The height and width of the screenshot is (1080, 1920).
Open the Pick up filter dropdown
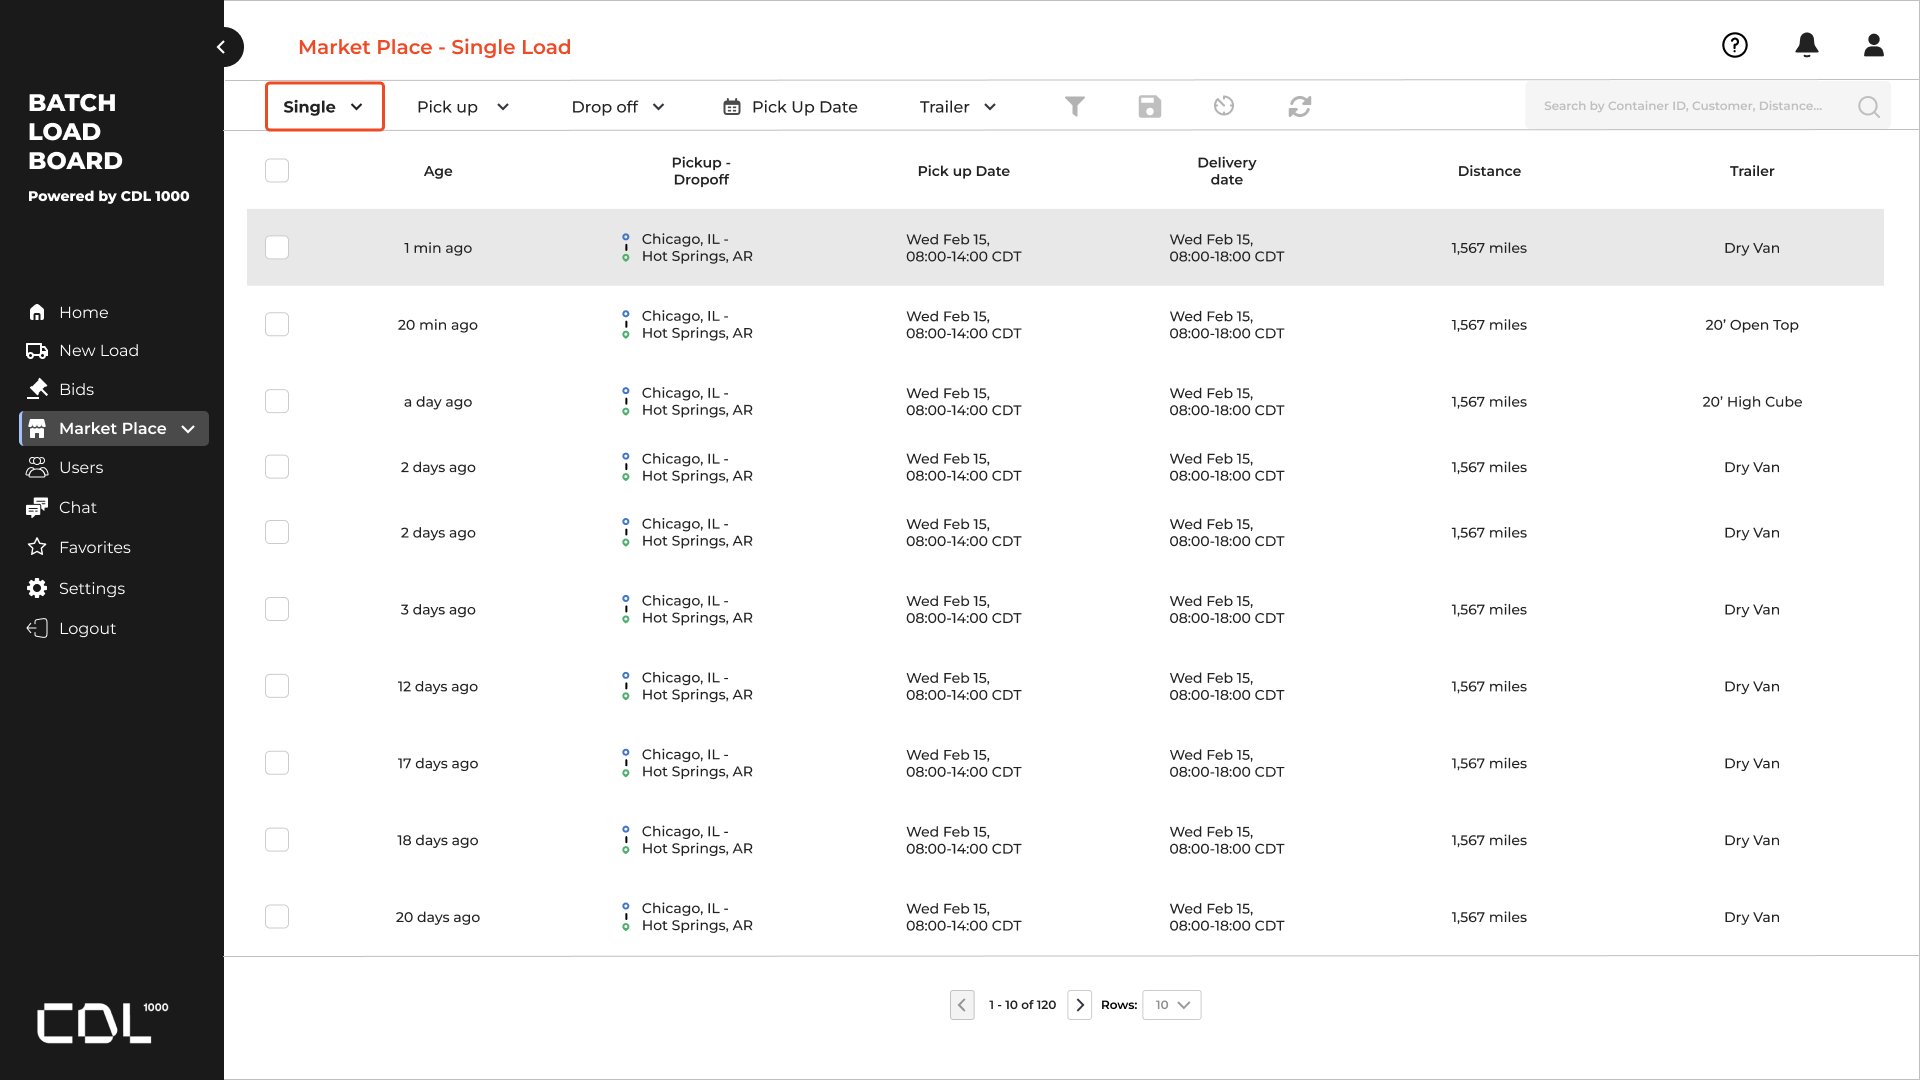point(463,107)
